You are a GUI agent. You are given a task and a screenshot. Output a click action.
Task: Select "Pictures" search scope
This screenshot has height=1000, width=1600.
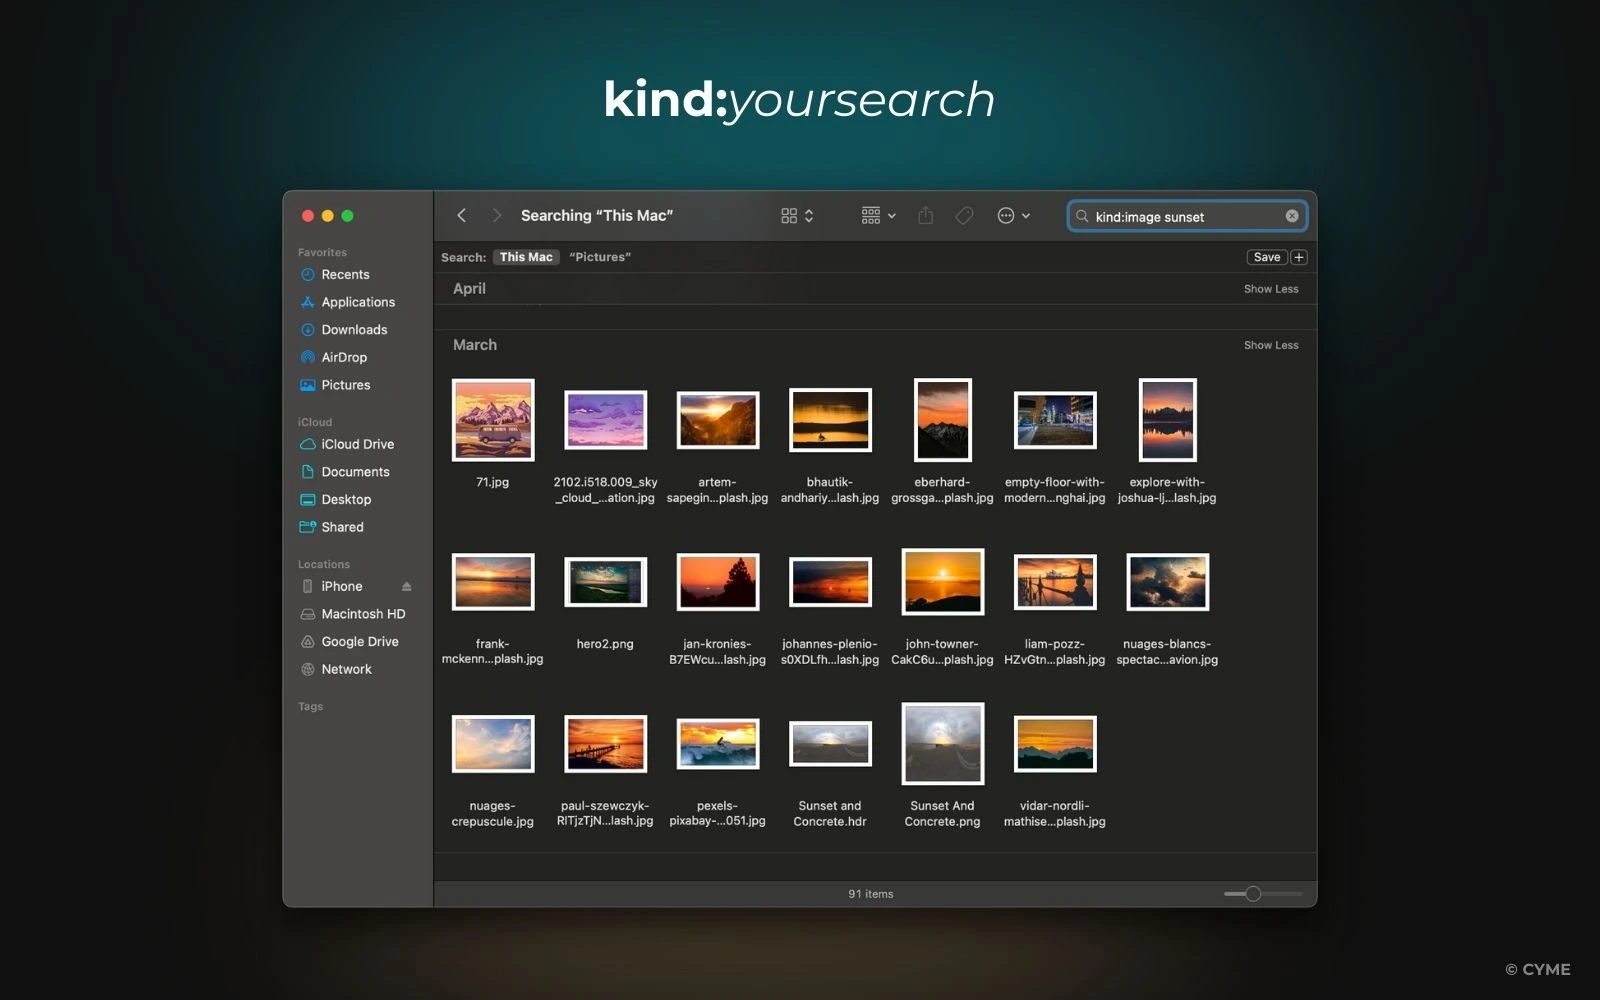600,257
